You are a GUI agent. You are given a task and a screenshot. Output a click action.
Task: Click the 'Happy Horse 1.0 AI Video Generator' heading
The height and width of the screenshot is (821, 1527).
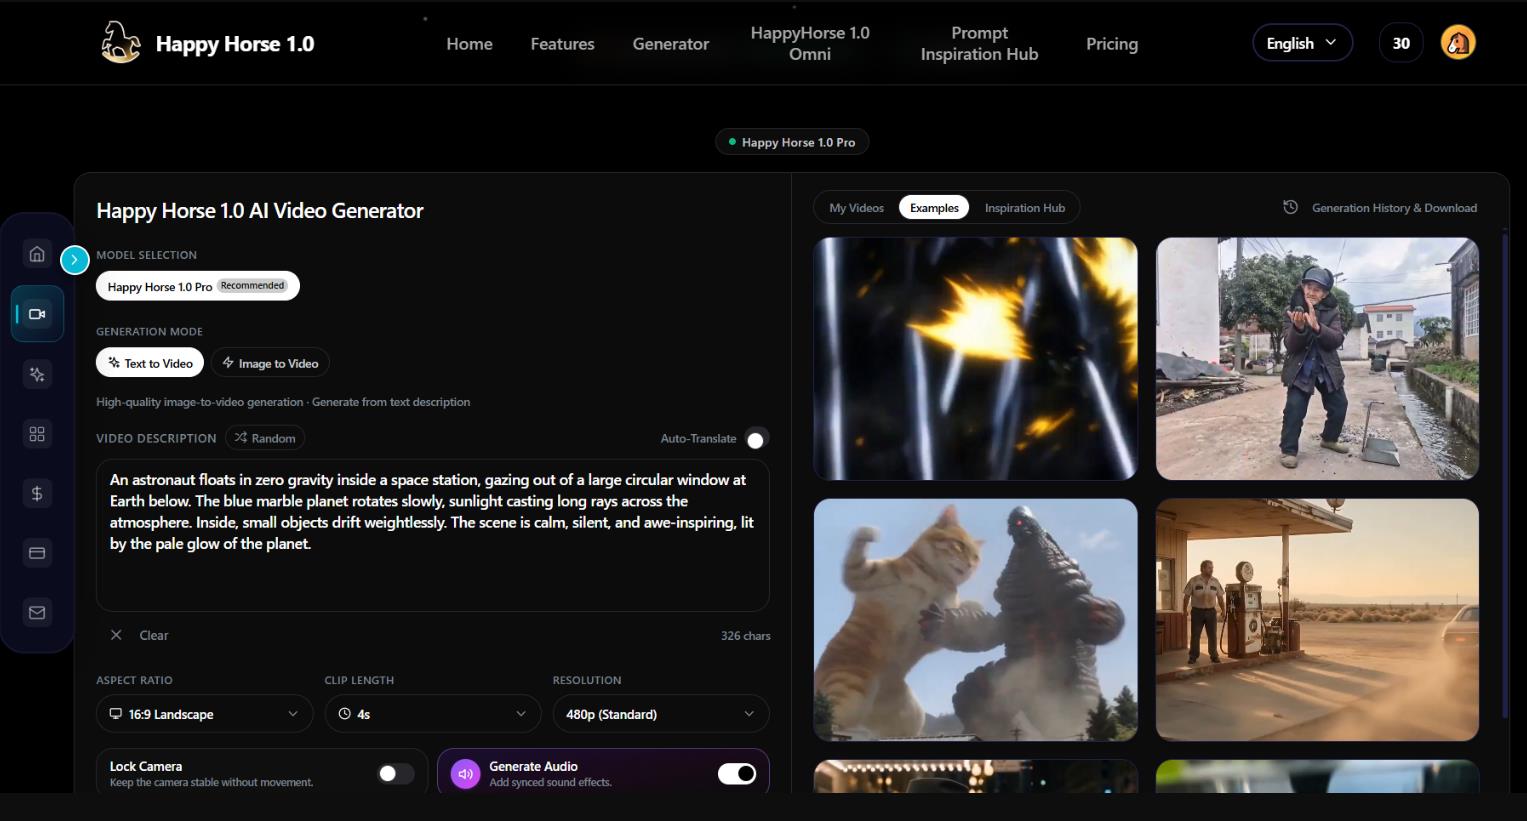[x=260, y=211]
